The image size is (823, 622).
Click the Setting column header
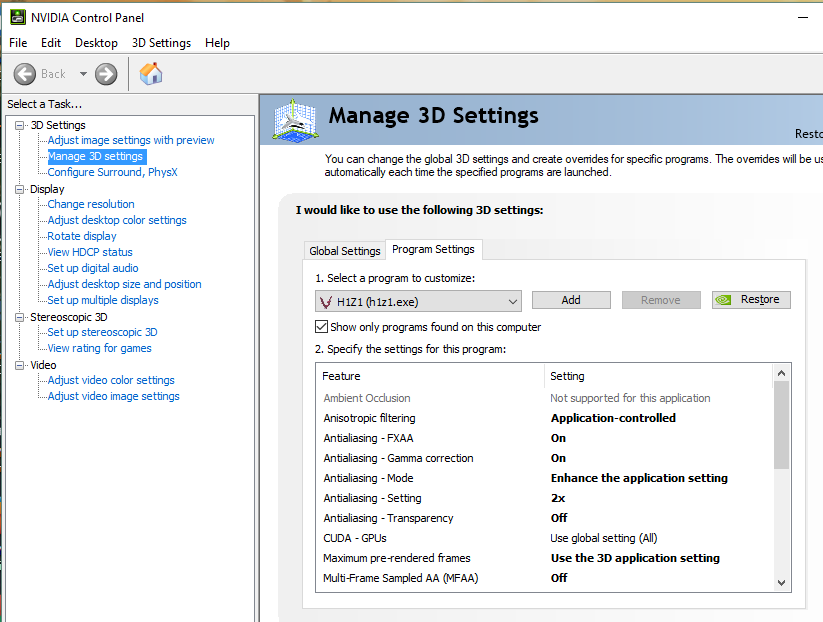pyautogui.click(x=659, y=376)
